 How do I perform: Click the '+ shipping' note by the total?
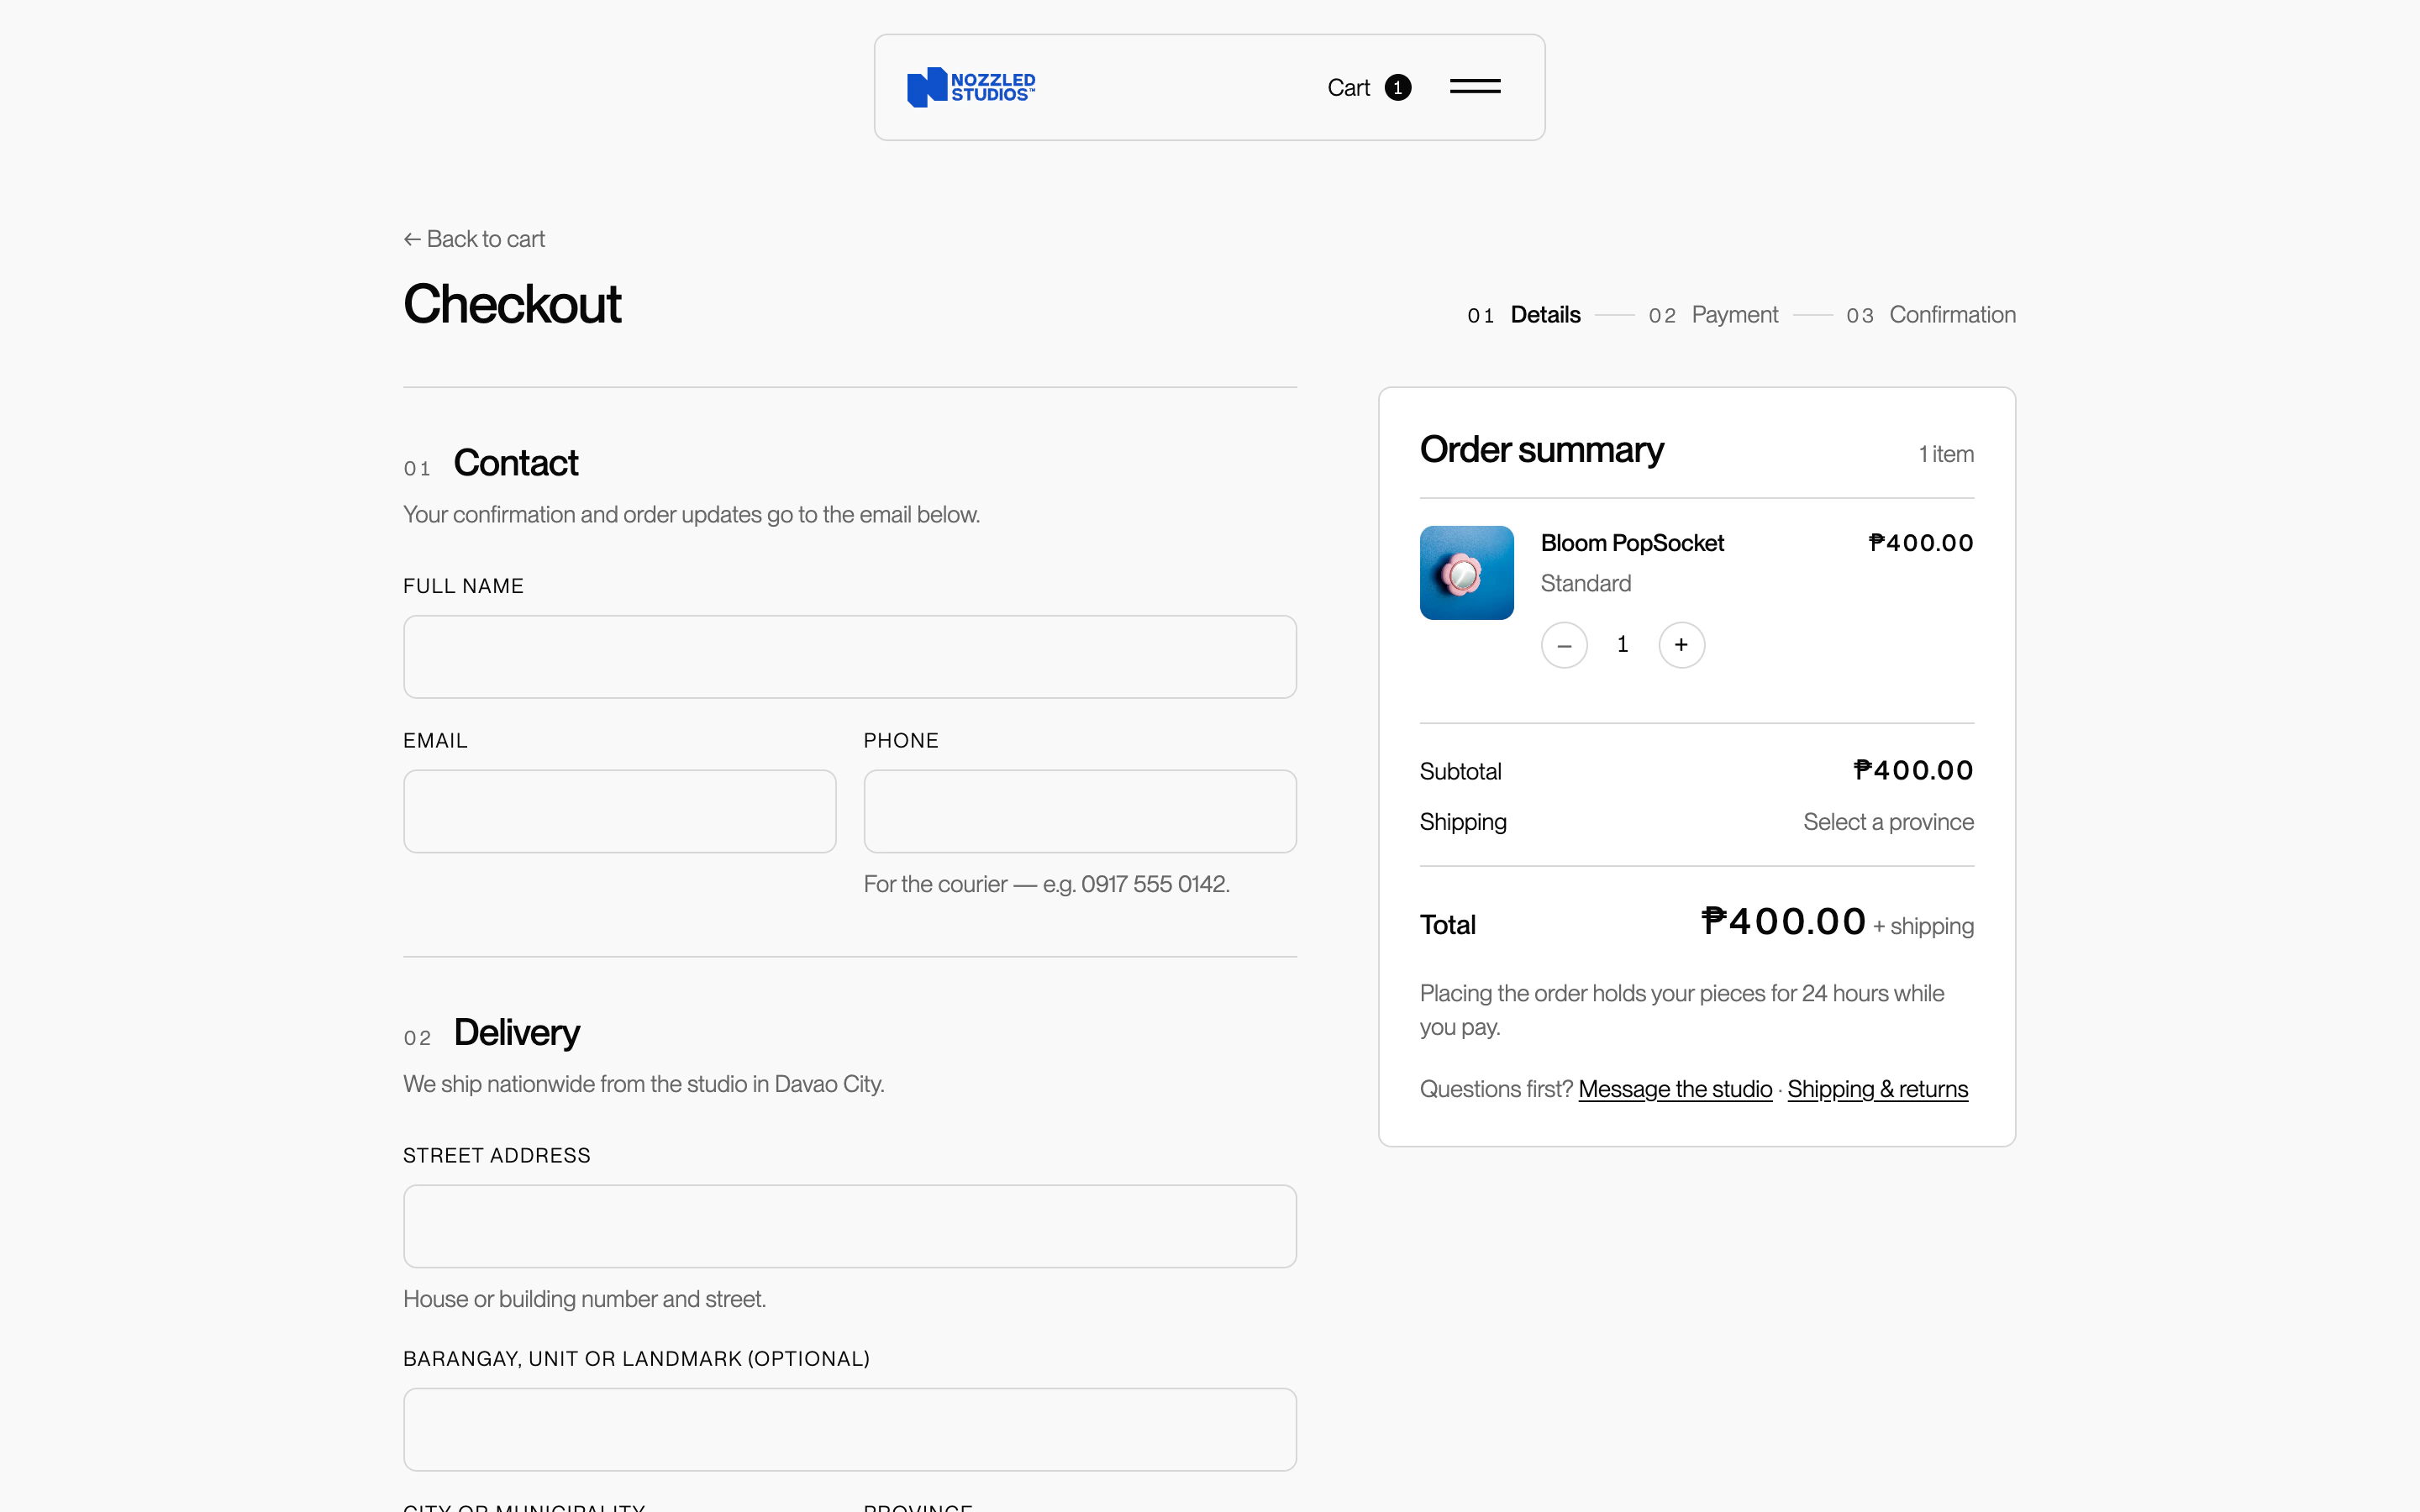(1923, 926)
